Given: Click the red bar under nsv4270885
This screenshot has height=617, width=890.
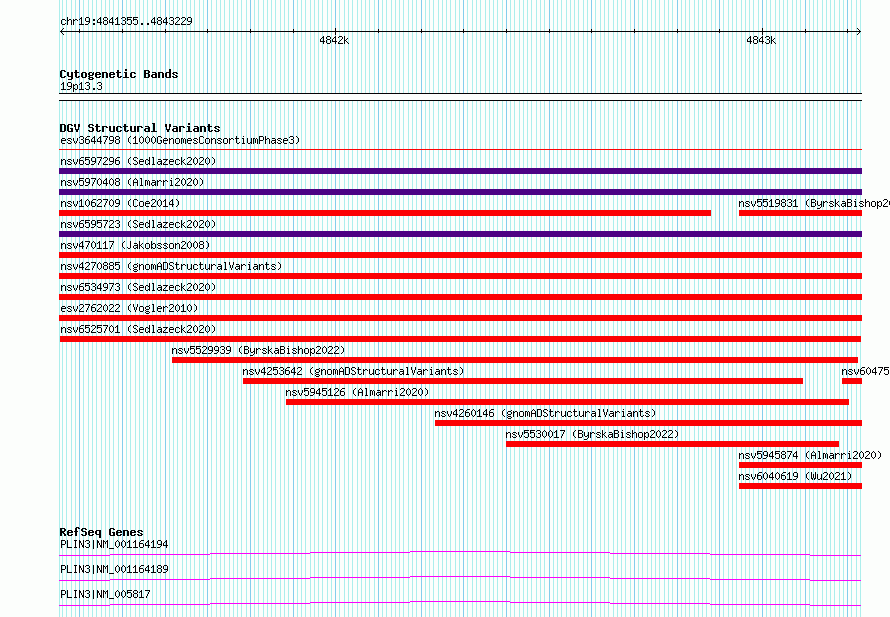Looking at the screenshot, I should (460, 276).
